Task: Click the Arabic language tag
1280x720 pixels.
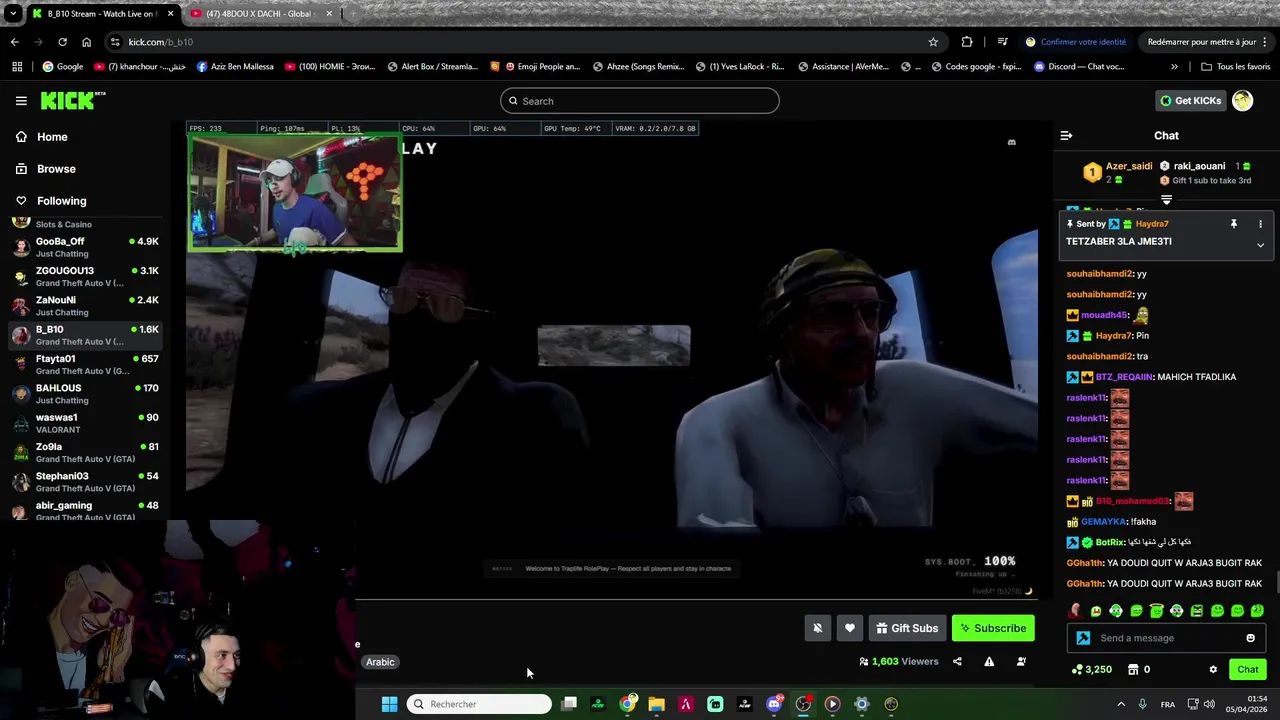Action: coord(380,662)
